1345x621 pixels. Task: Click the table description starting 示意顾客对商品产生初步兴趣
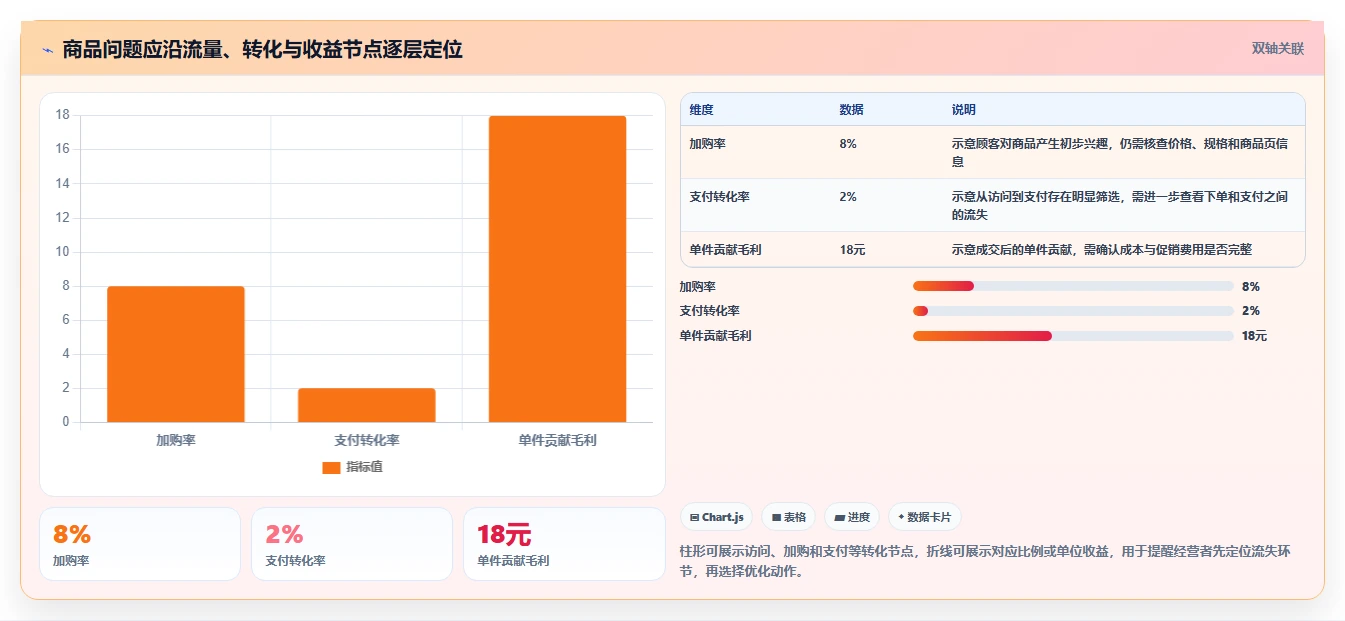[1120, 152]
